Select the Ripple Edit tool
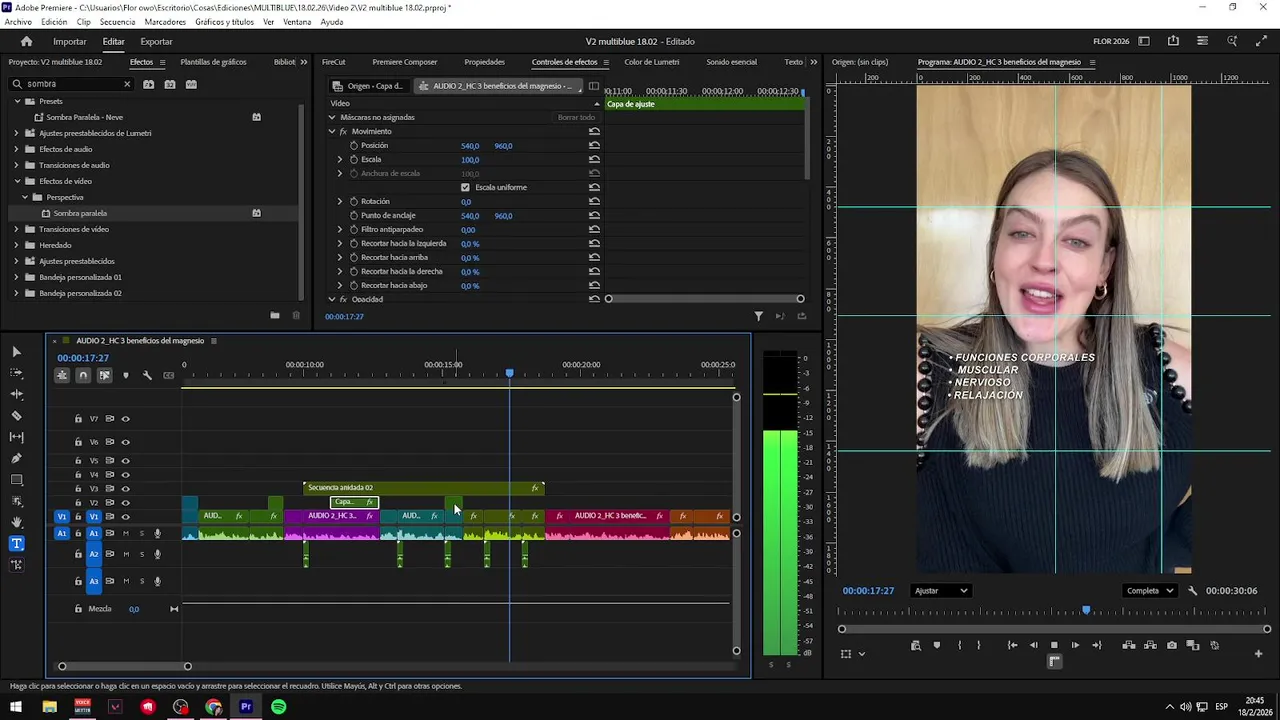Viewport: 1280px width, 720px height. click(x=16, y=394)
